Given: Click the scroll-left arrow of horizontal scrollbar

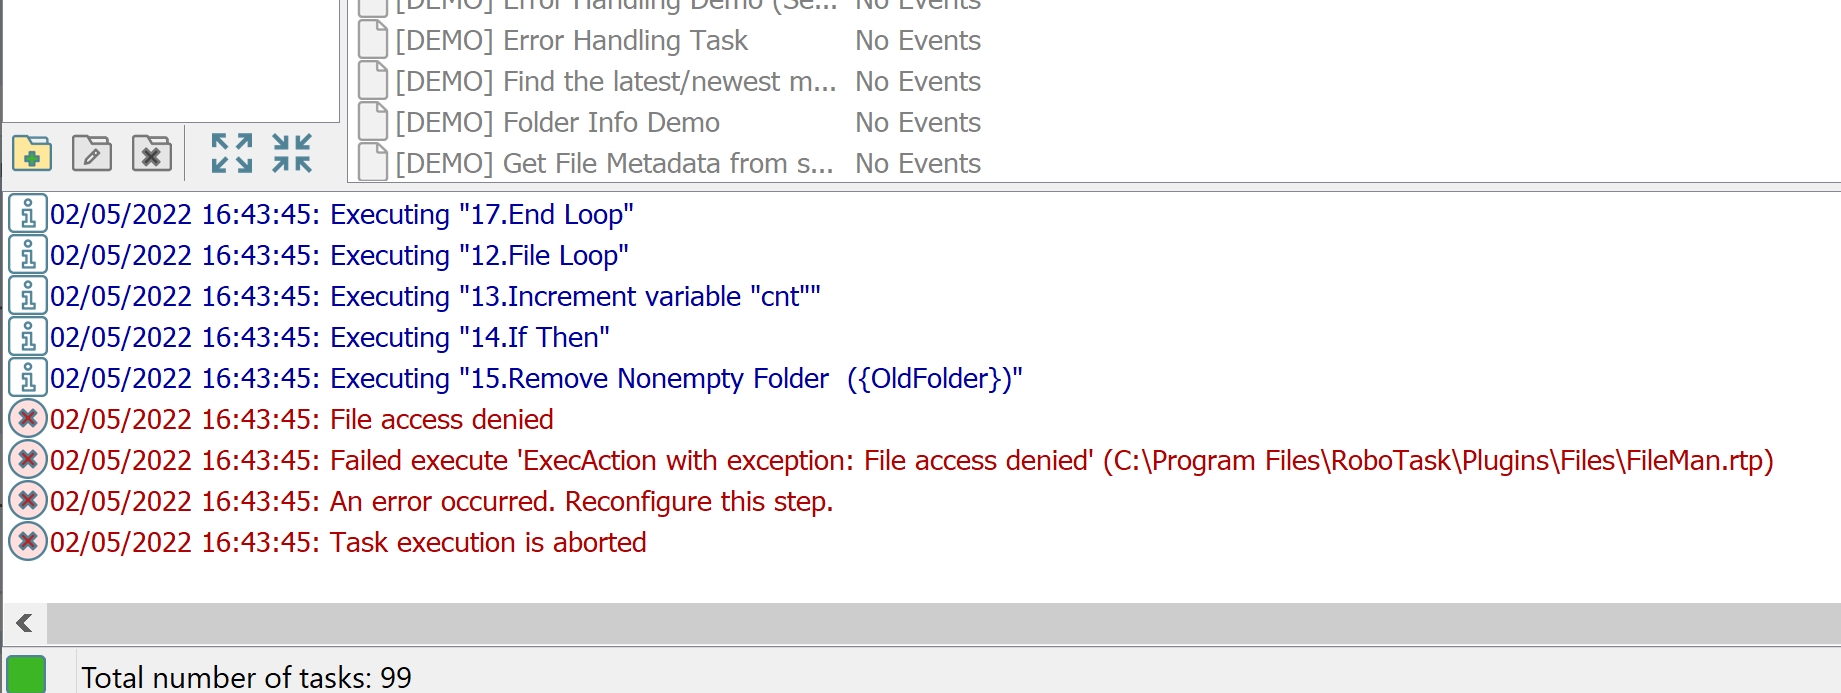Looking at the screenshot, I should click(25, 623).
